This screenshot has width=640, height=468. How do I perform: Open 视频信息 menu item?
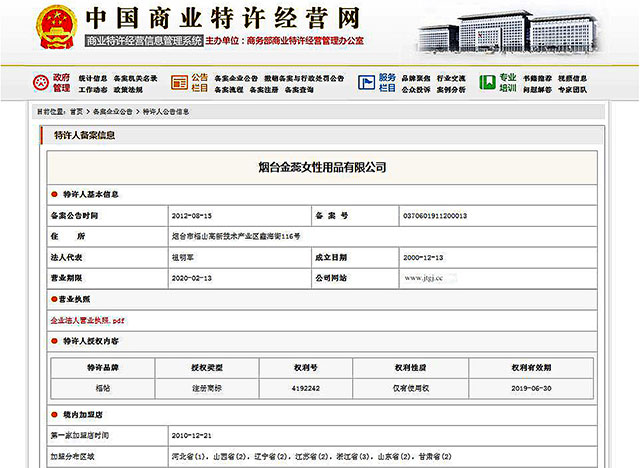[573, 78]
